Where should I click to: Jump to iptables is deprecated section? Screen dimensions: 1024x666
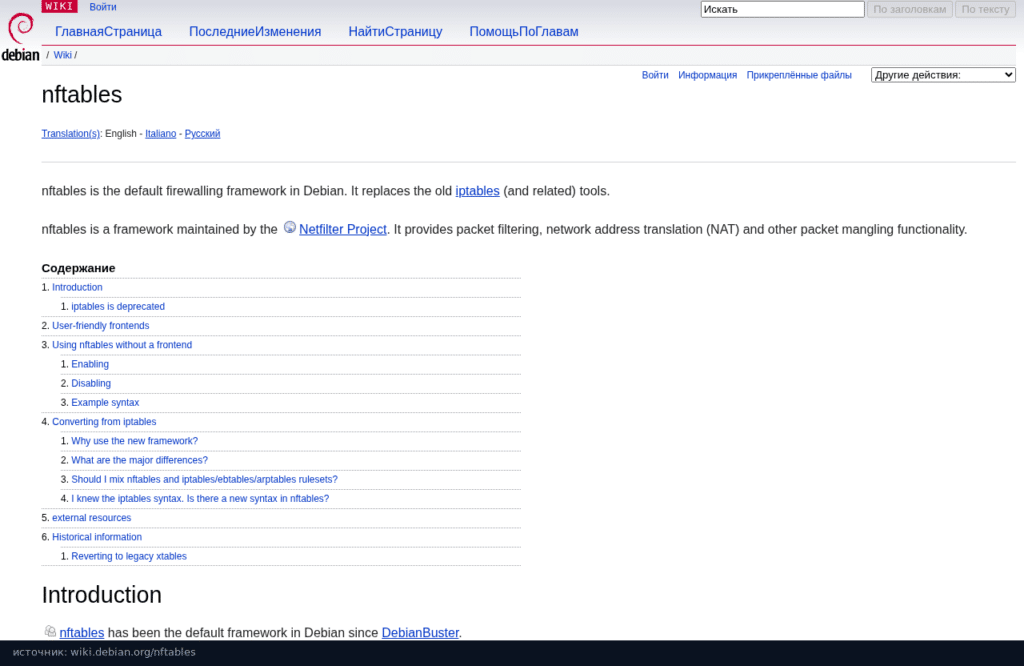(x=118, y=306)
